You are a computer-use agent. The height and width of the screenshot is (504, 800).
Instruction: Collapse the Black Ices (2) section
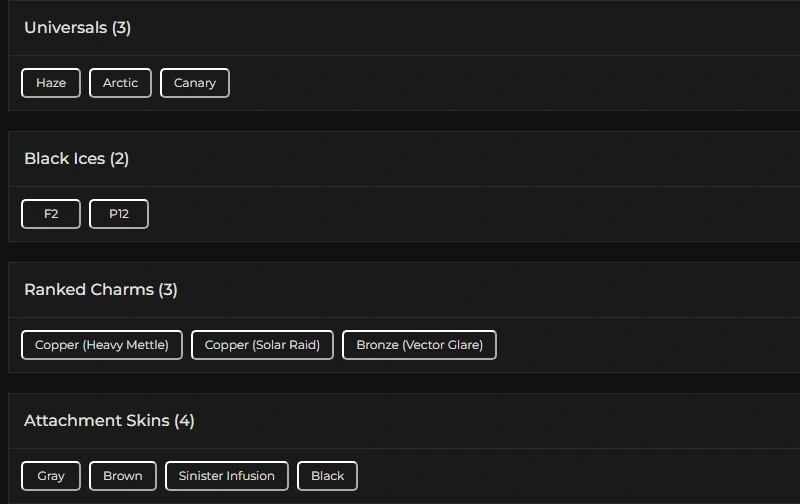point(77,159)
